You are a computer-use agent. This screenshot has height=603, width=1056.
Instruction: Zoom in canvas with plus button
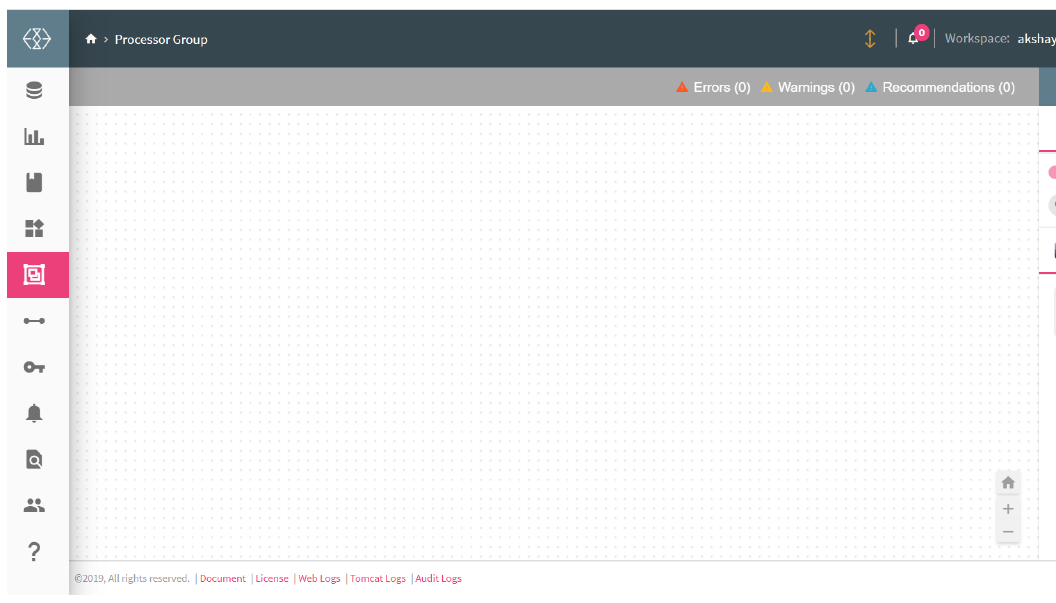pyautogui.click(x=1008, y=509)
